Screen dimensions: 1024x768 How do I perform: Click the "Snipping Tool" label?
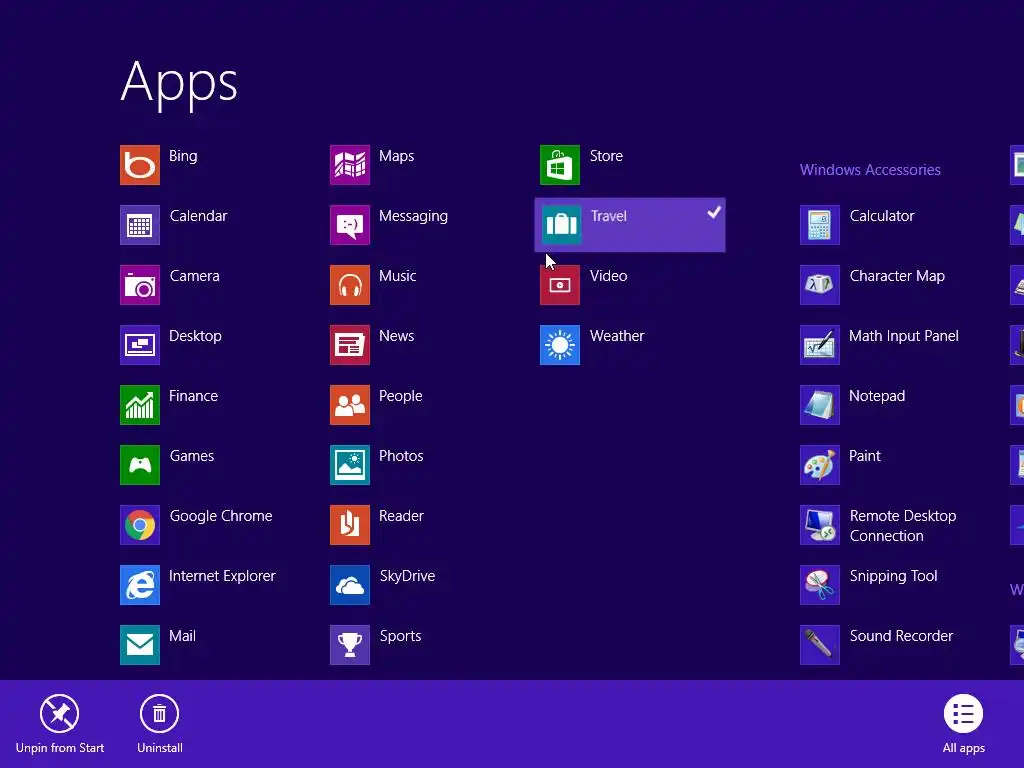pos(893,577)
